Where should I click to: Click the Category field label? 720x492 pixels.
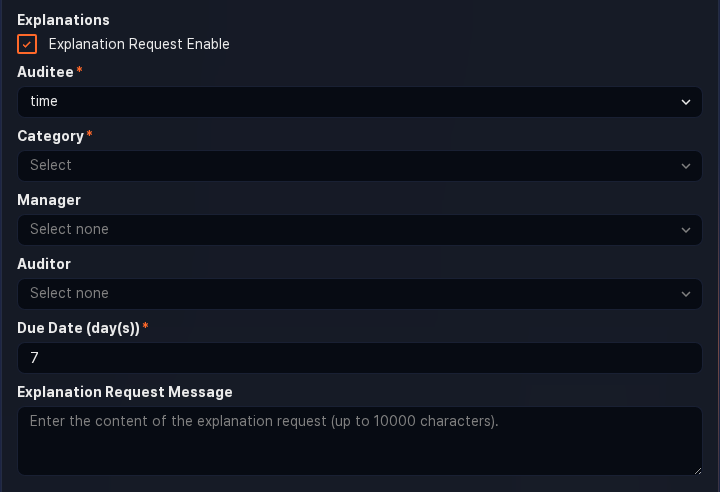tap(50, 136)
